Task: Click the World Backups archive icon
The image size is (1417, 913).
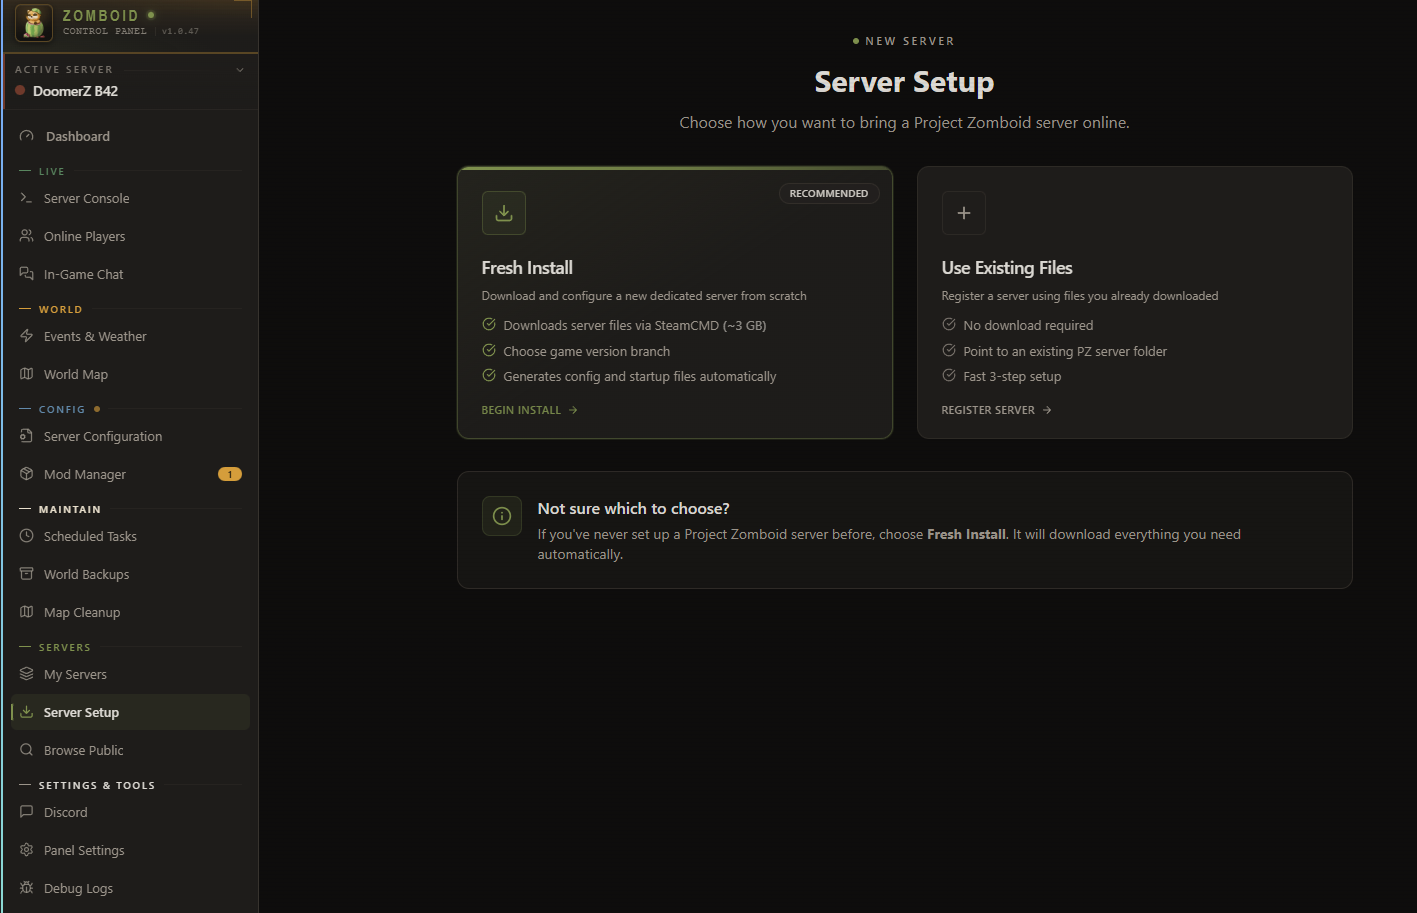Action: [x=27, y=574]
